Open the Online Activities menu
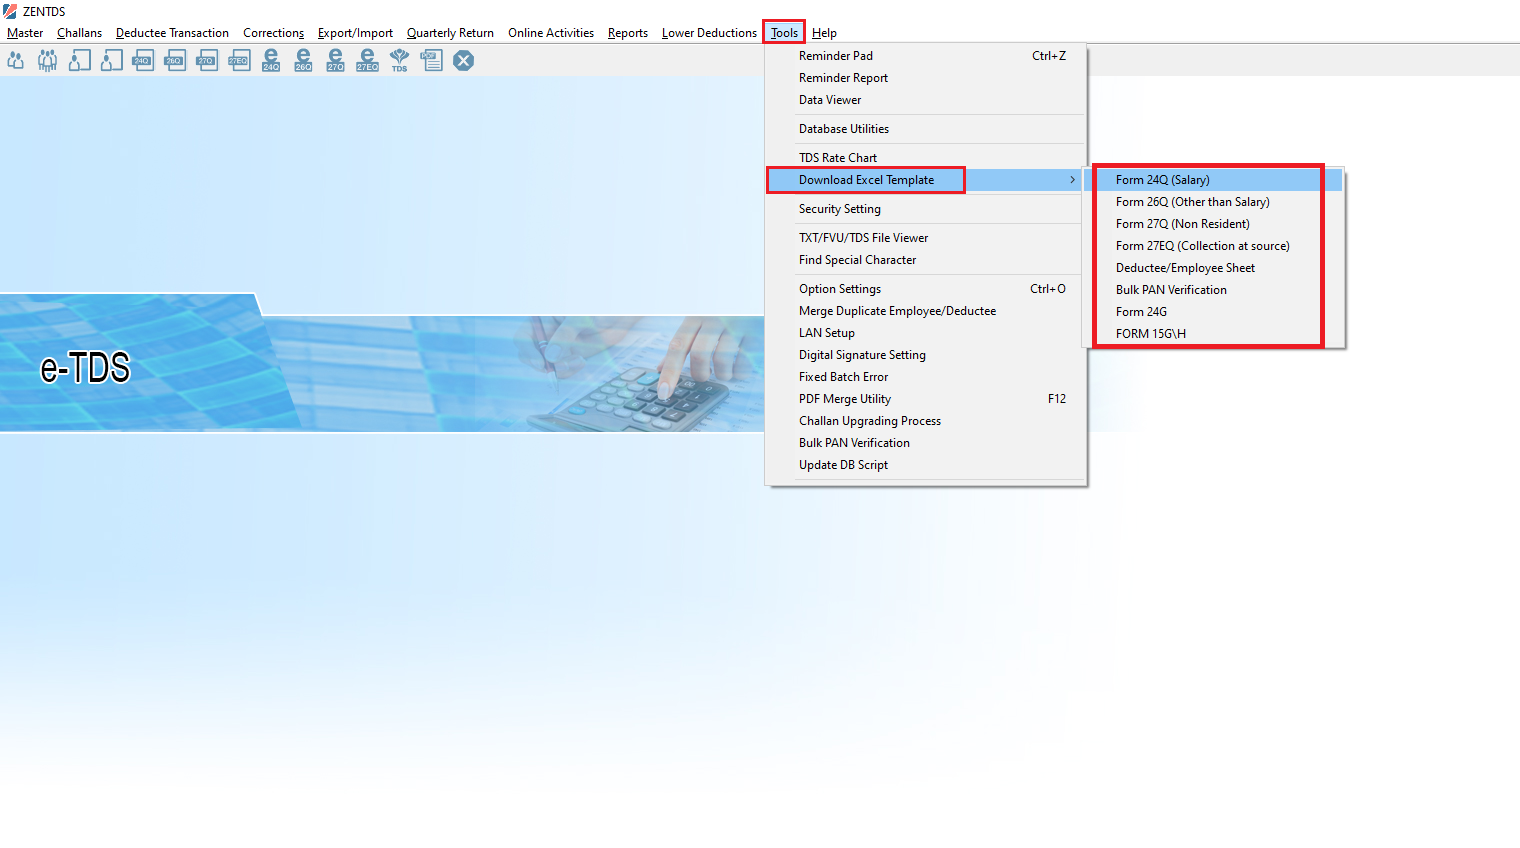 pos(551,33)
